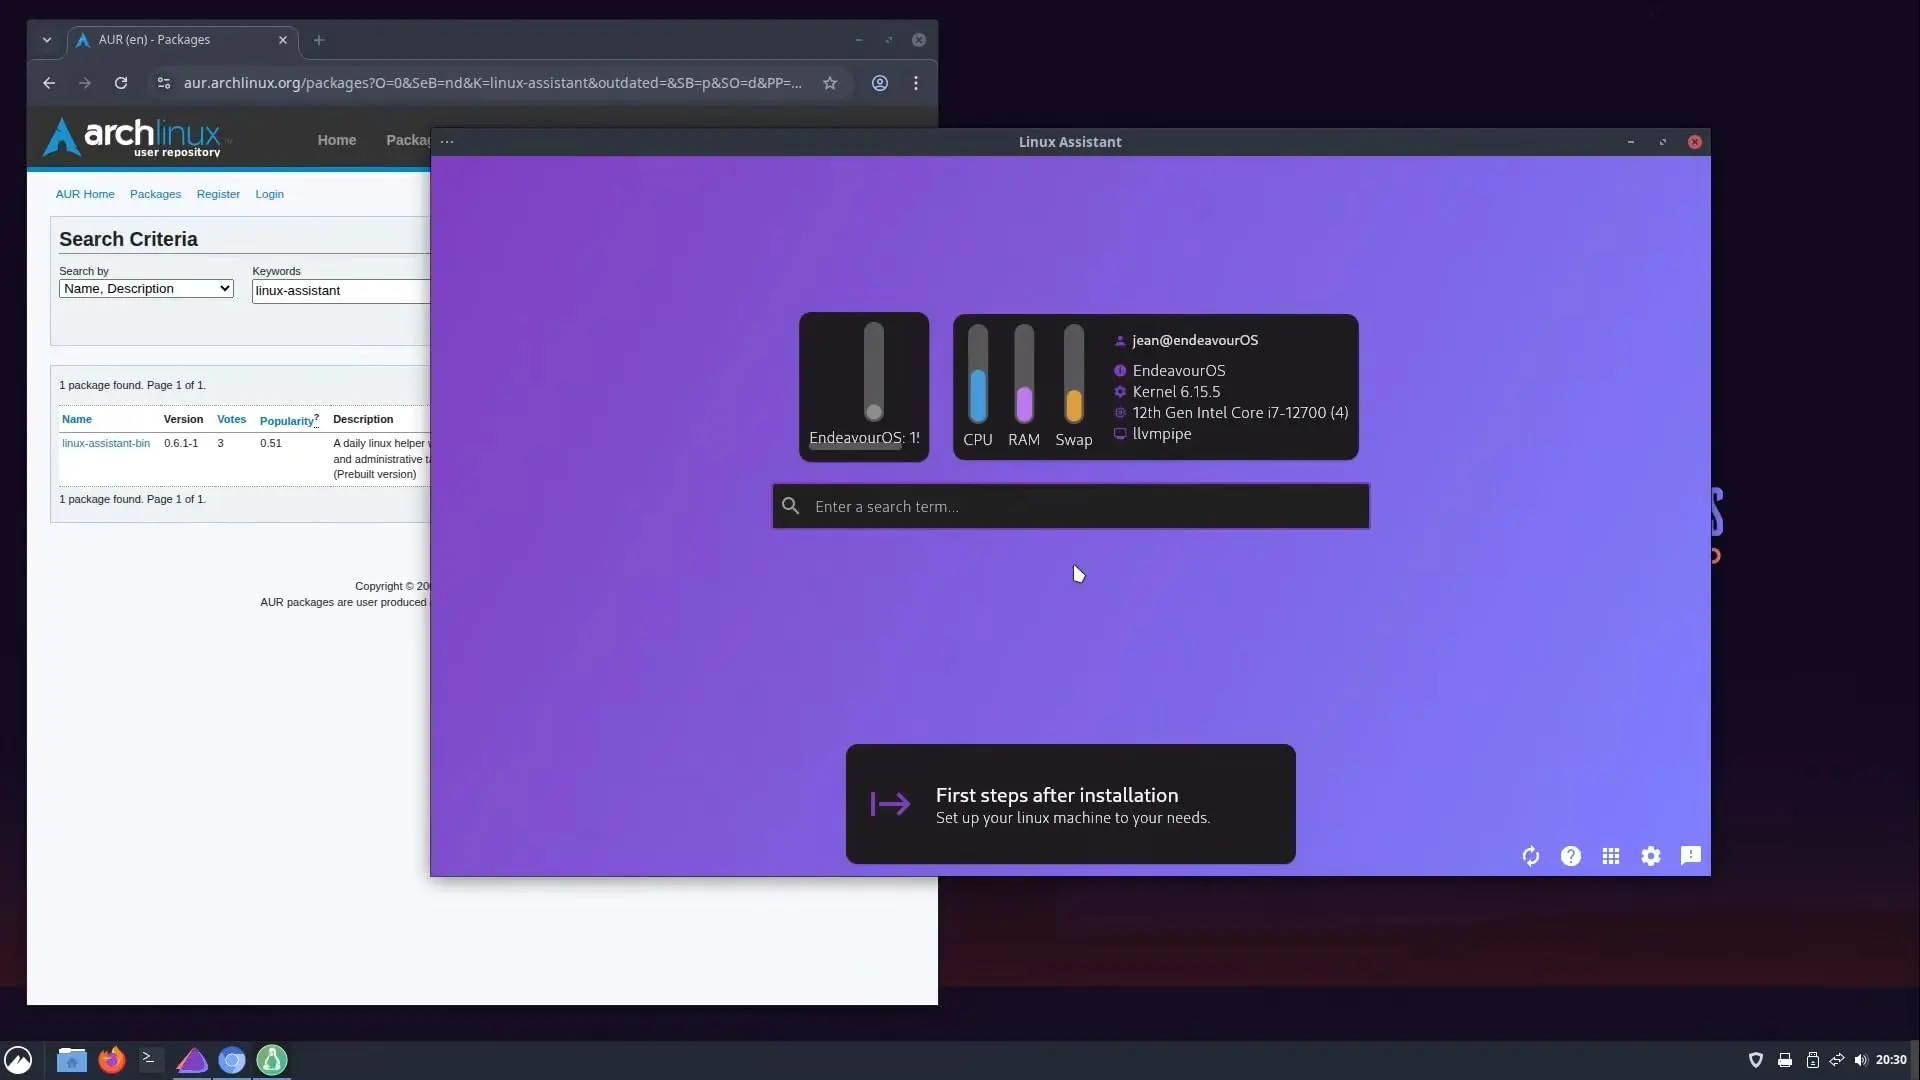The height and width of the screenshot is (1080, 1920).
Task: Open First steps after installation card
Action: [x=1071, y=804]
